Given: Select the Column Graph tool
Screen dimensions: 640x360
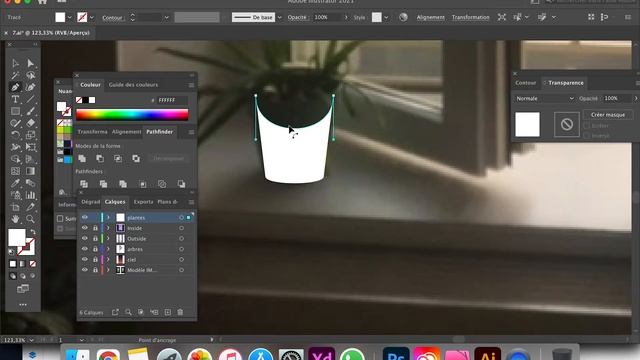Looking at the screenshot, I should pos(31,195).
